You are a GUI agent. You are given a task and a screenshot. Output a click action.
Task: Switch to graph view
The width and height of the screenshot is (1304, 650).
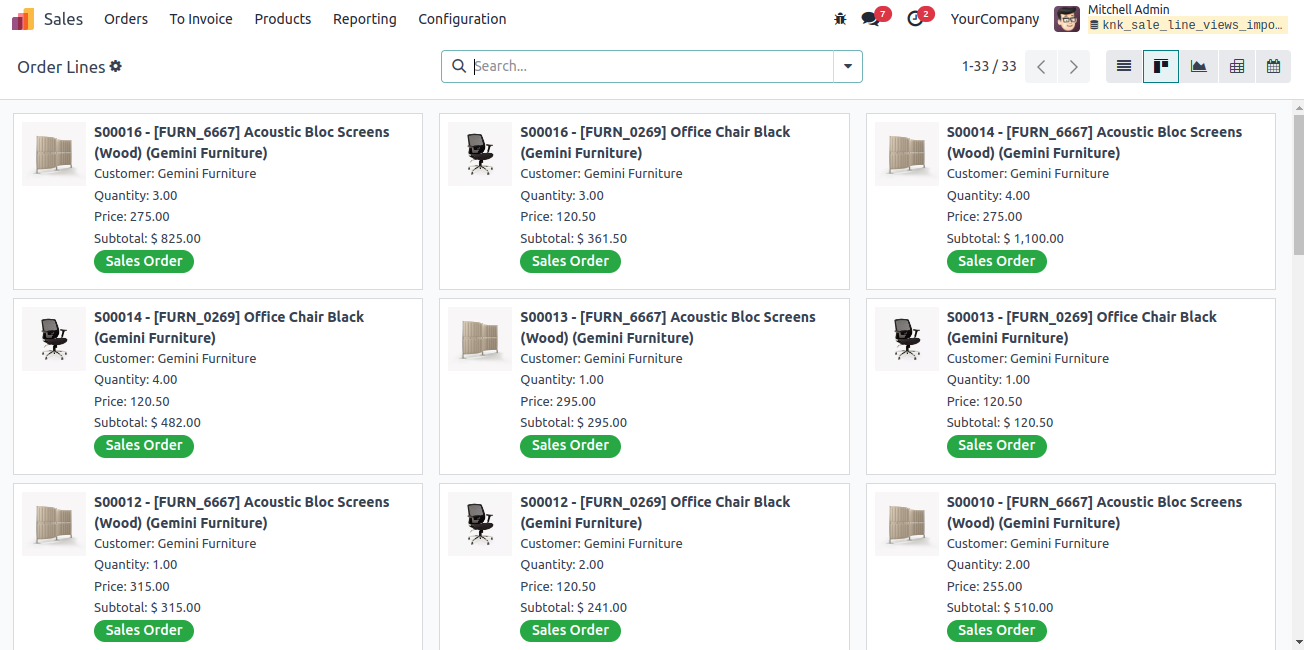click(1198, 66)
